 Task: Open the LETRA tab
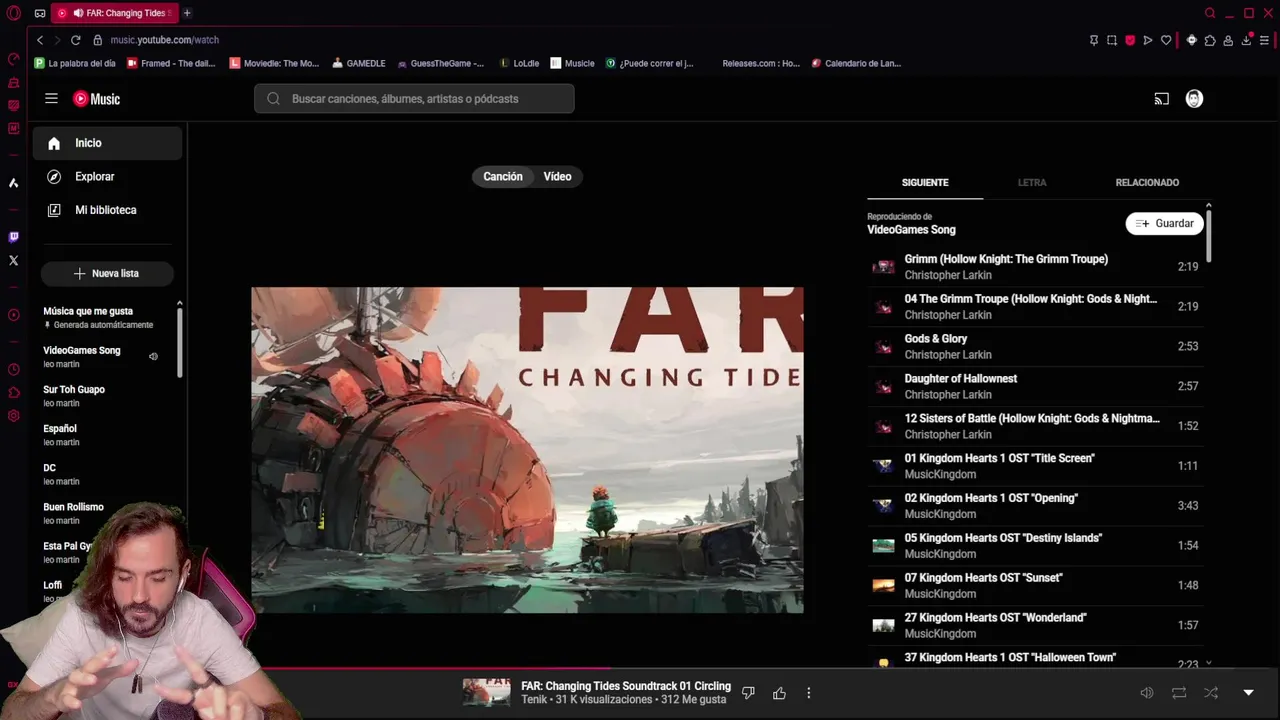(1032, 183)
